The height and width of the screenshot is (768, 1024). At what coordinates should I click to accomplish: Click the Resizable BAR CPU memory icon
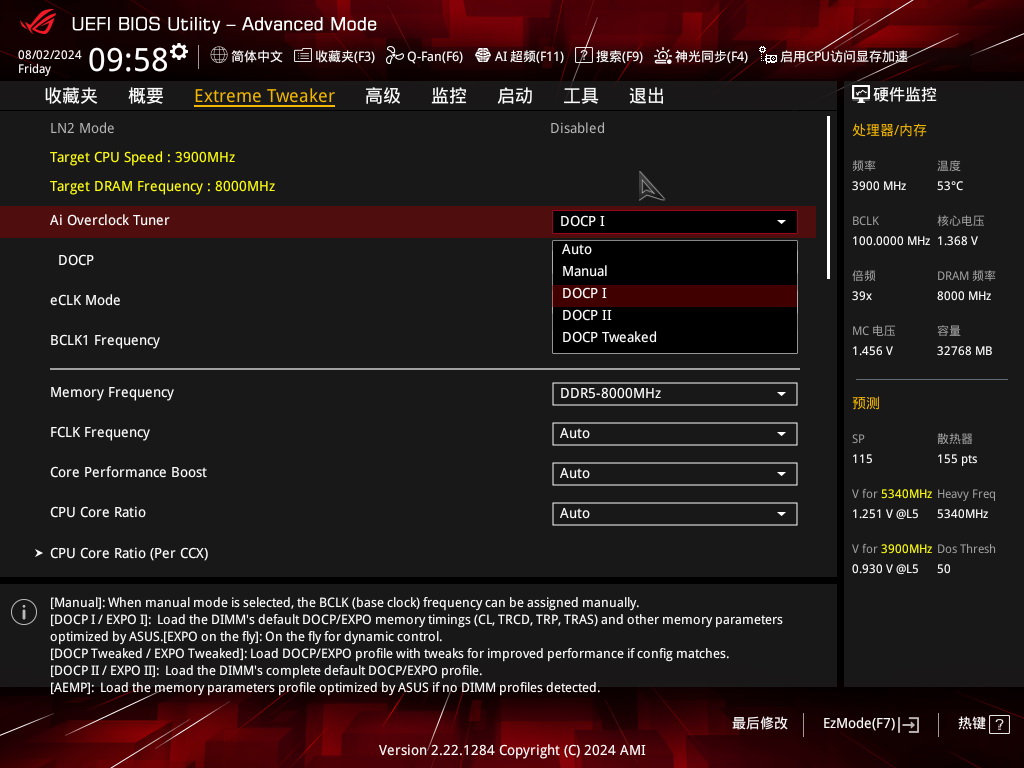click(767, 56)
